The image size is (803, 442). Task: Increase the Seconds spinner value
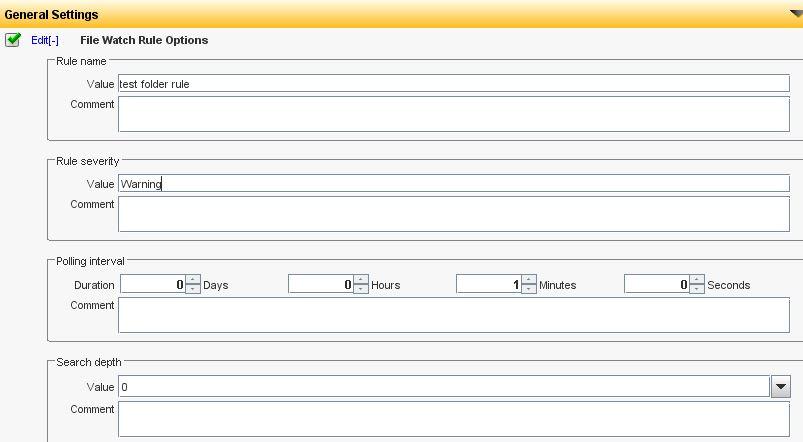(x=697, y=280)
